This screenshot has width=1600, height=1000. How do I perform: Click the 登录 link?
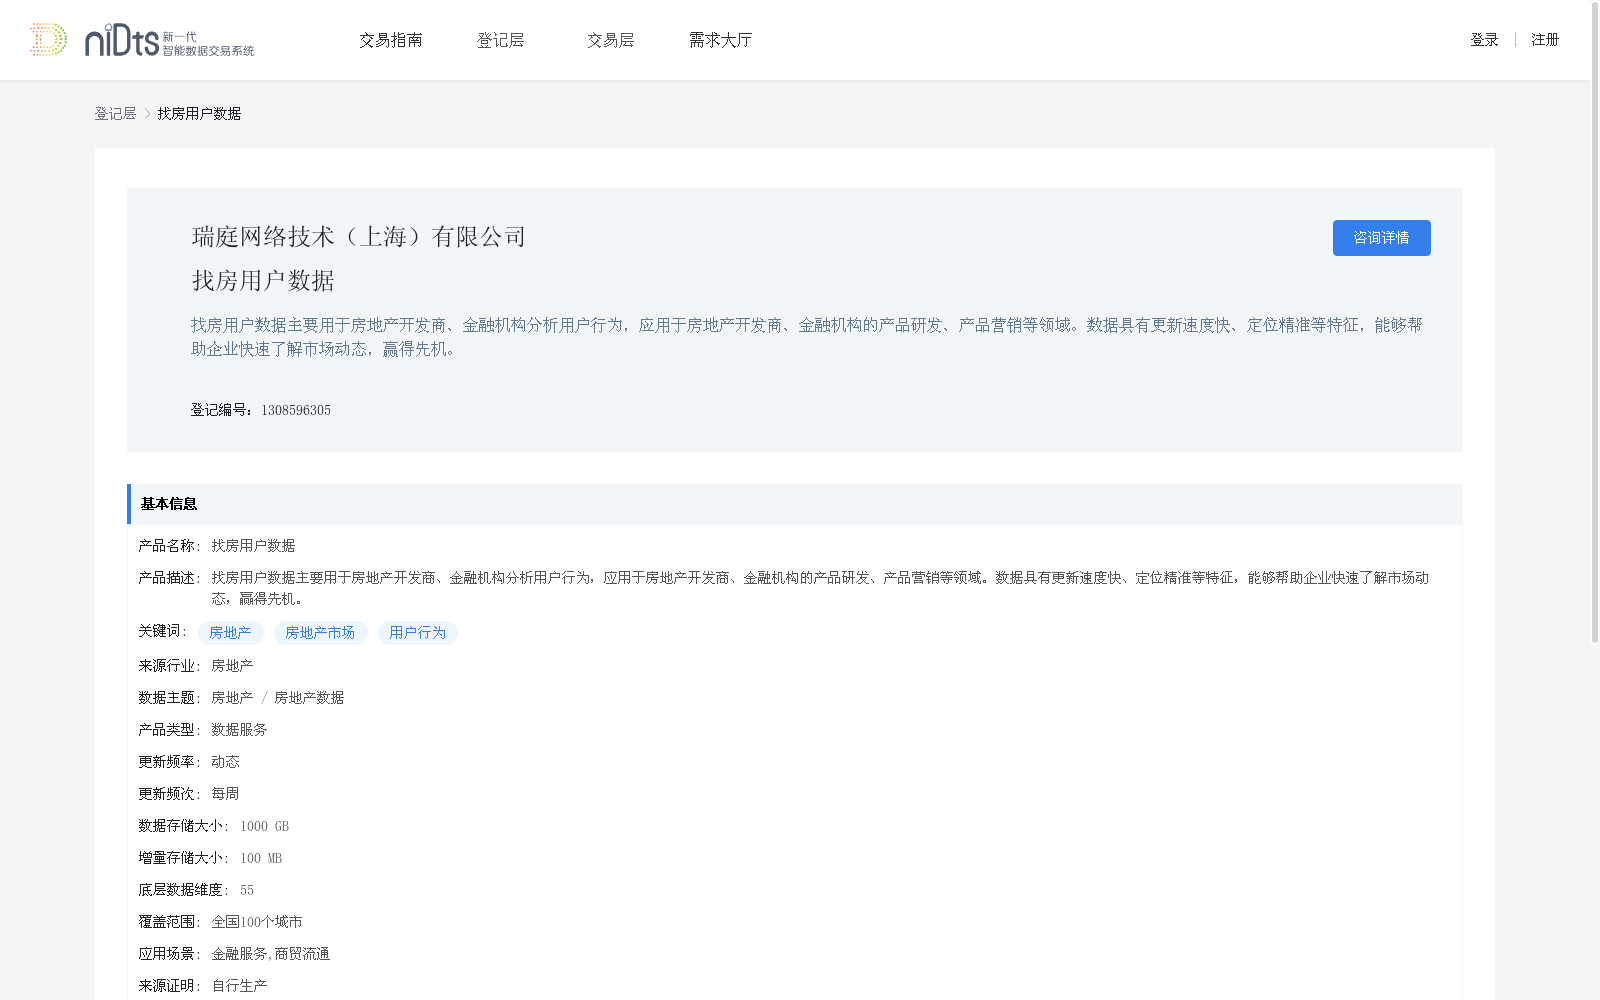1484,39
